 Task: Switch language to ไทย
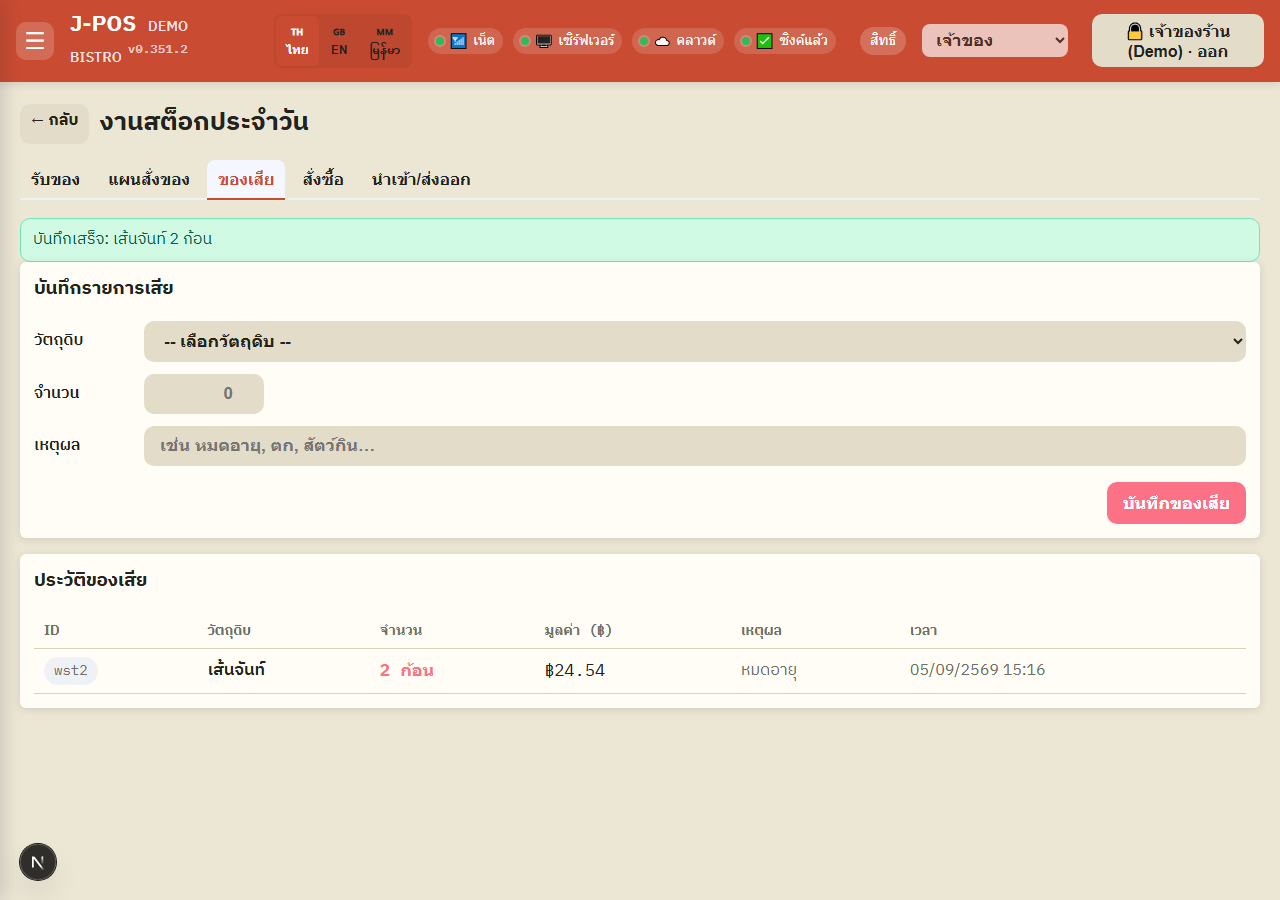click(x=297, y=41)
